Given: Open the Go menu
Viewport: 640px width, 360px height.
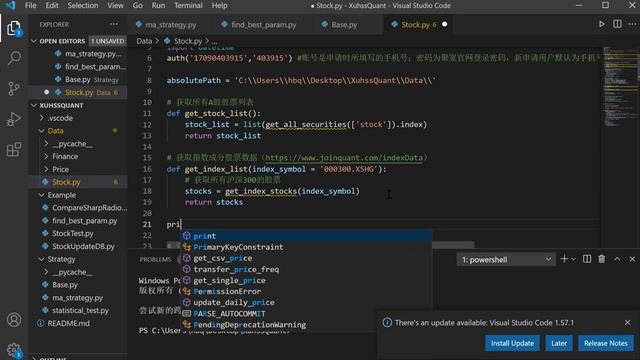Looking at the screenshot, I should click(138, 5).
